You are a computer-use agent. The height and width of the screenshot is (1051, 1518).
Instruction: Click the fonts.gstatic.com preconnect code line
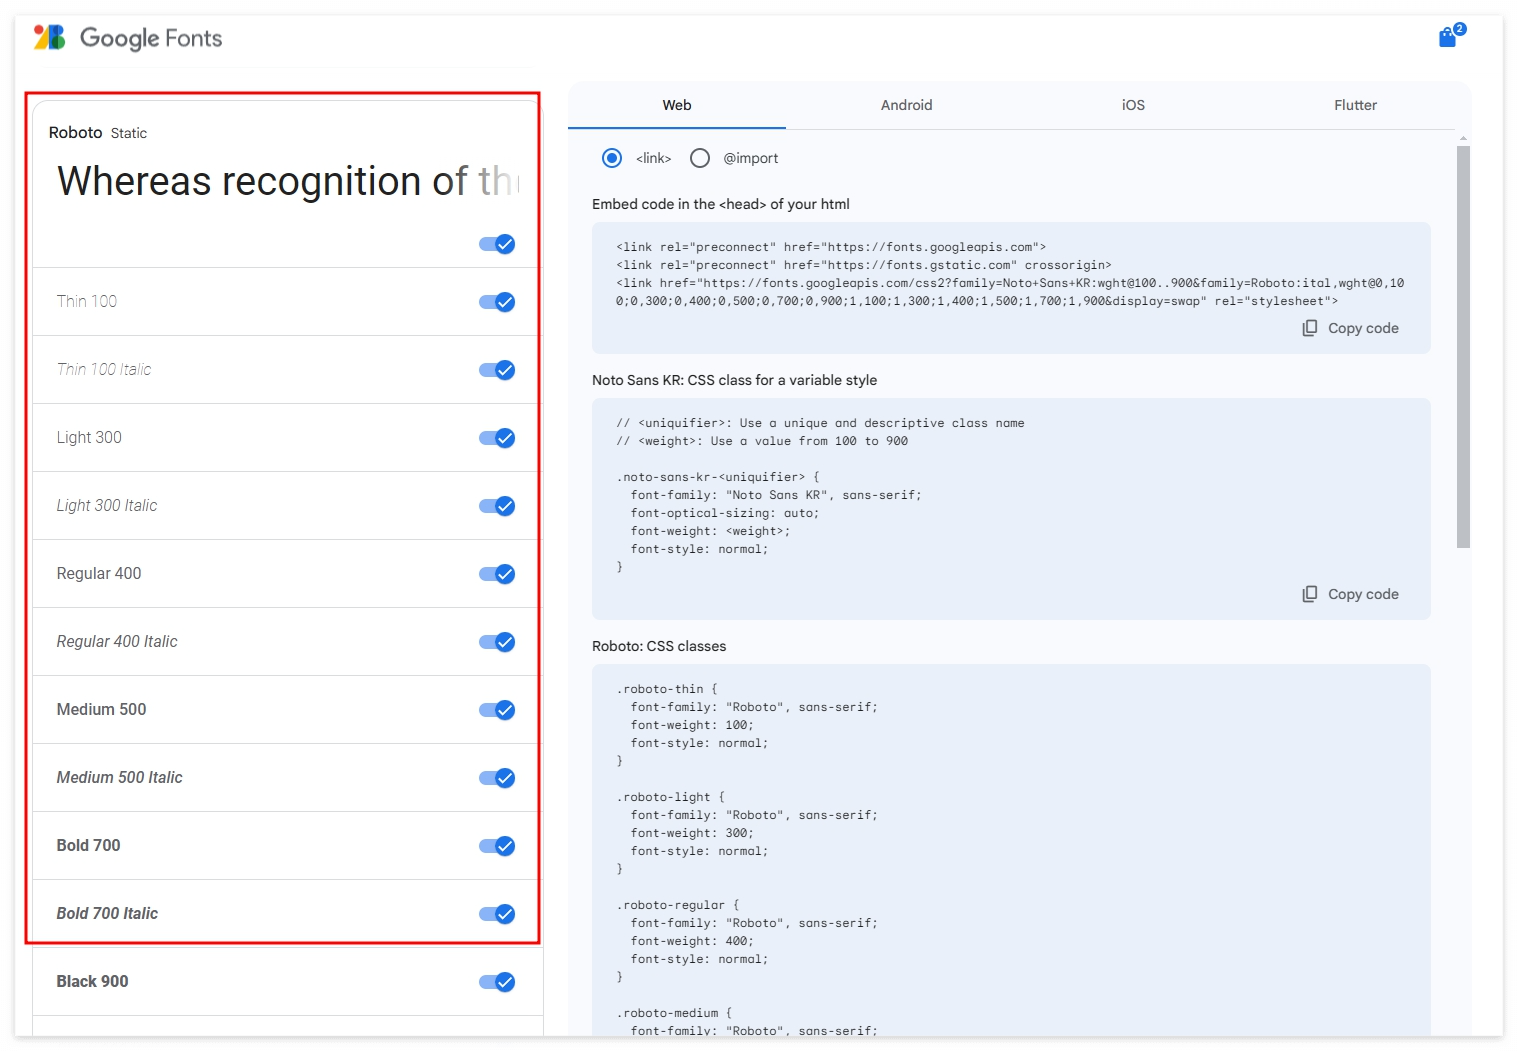864,265
